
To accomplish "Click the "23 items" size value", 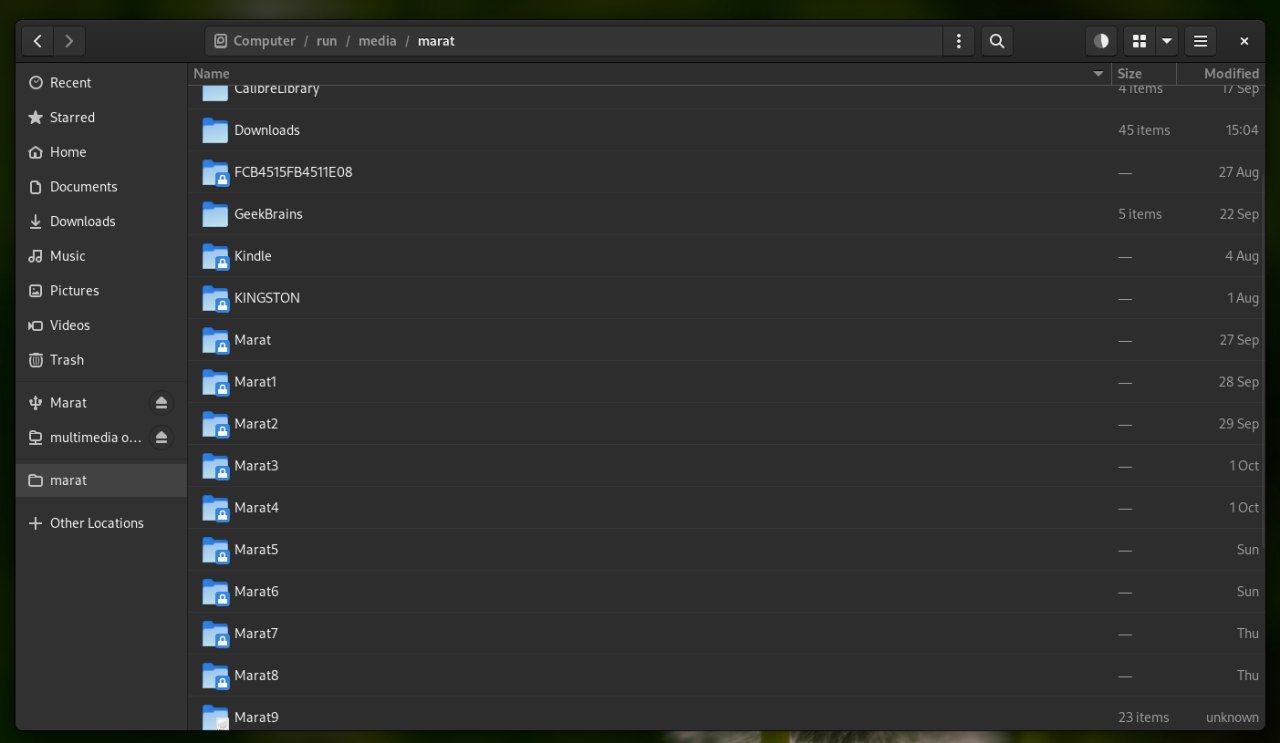I will pyautogui.click(x=1144, y=717).
